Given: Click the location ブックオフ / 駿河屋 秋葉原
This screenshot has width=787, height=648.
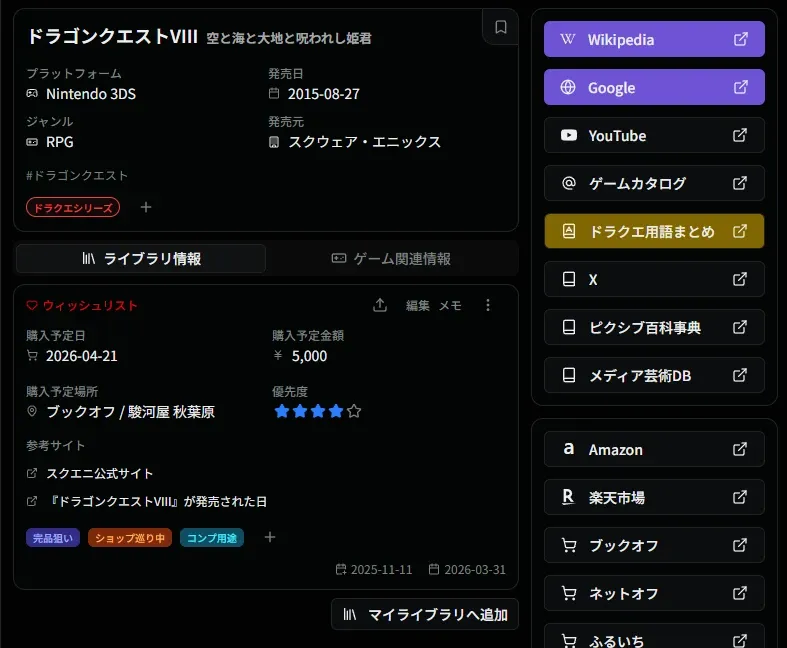Looking at the screenshot, I should tap(130, 412).
